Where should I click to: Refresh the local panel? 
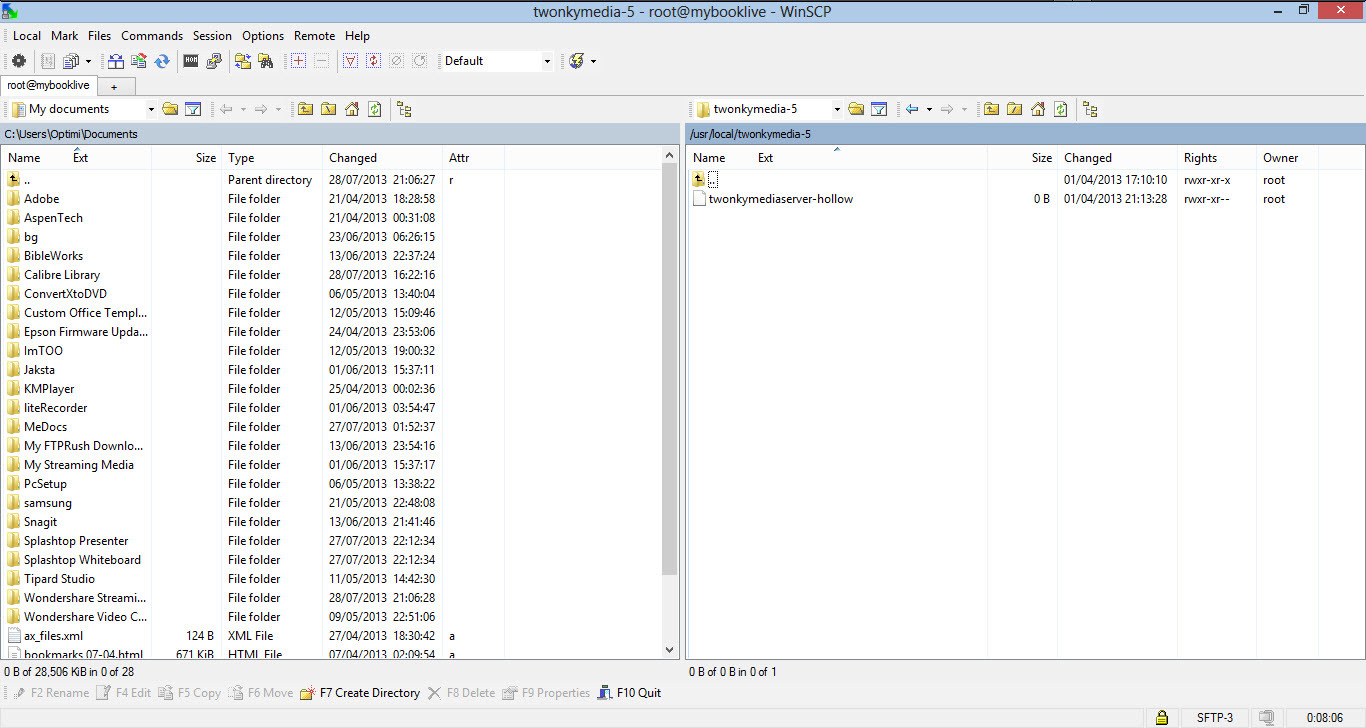[375, 109]
